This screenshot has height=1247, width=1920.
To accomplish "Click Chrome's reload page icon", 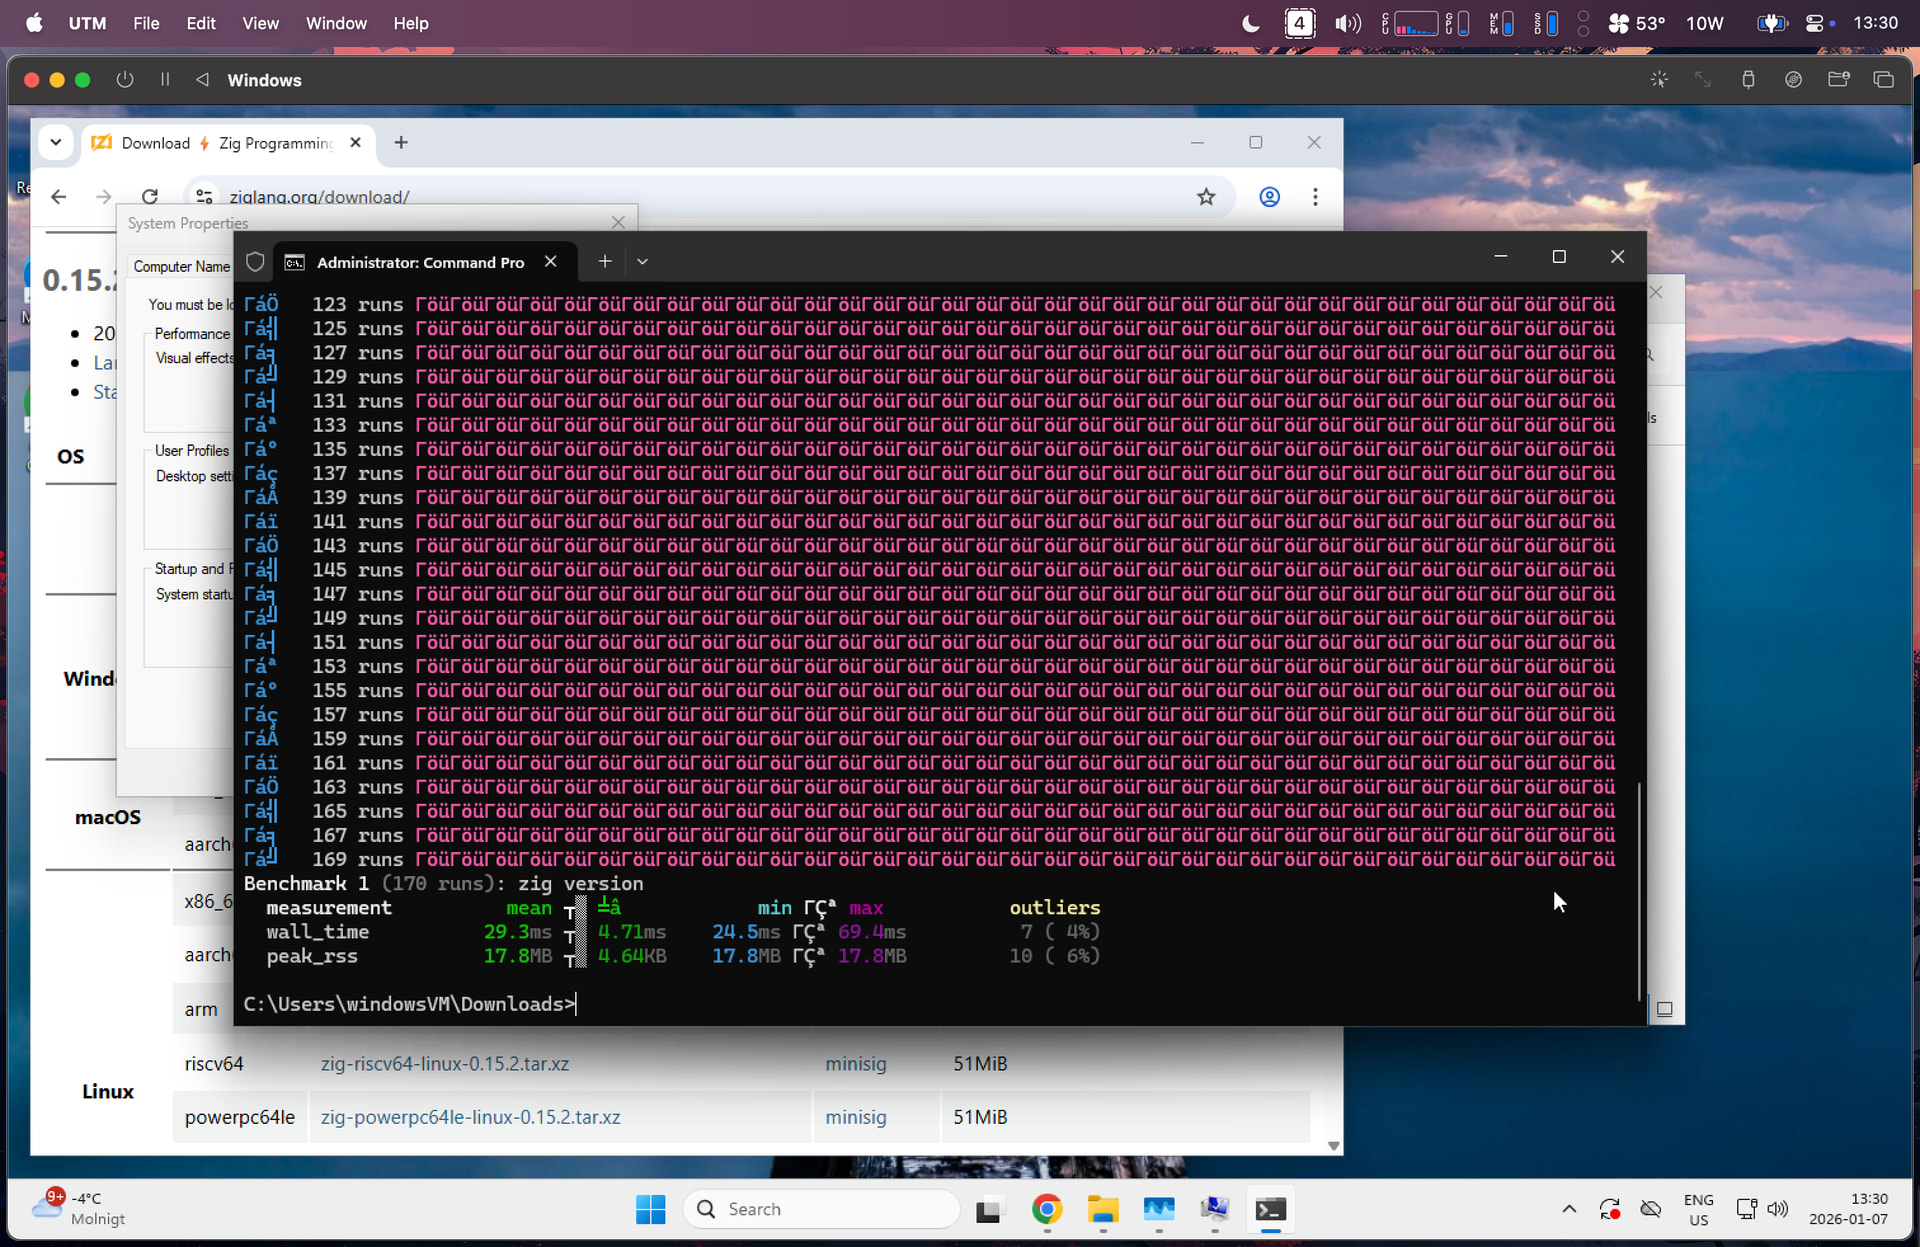I will click(150, 197).
